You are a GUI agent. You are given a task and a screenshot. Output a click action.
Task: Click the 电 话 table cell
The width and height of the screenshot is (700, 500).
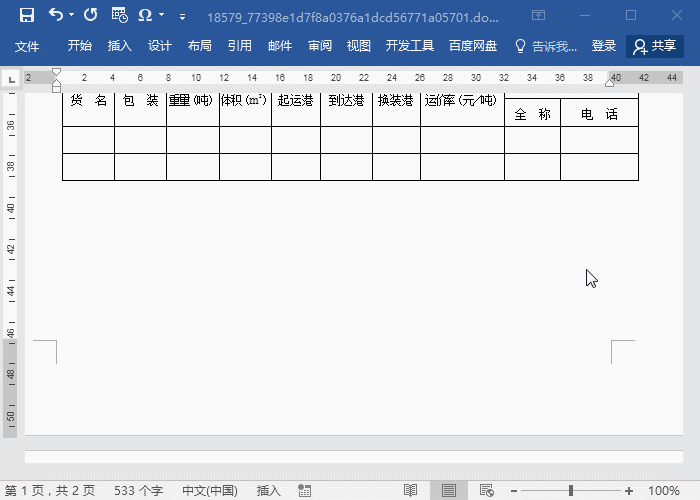599,112
